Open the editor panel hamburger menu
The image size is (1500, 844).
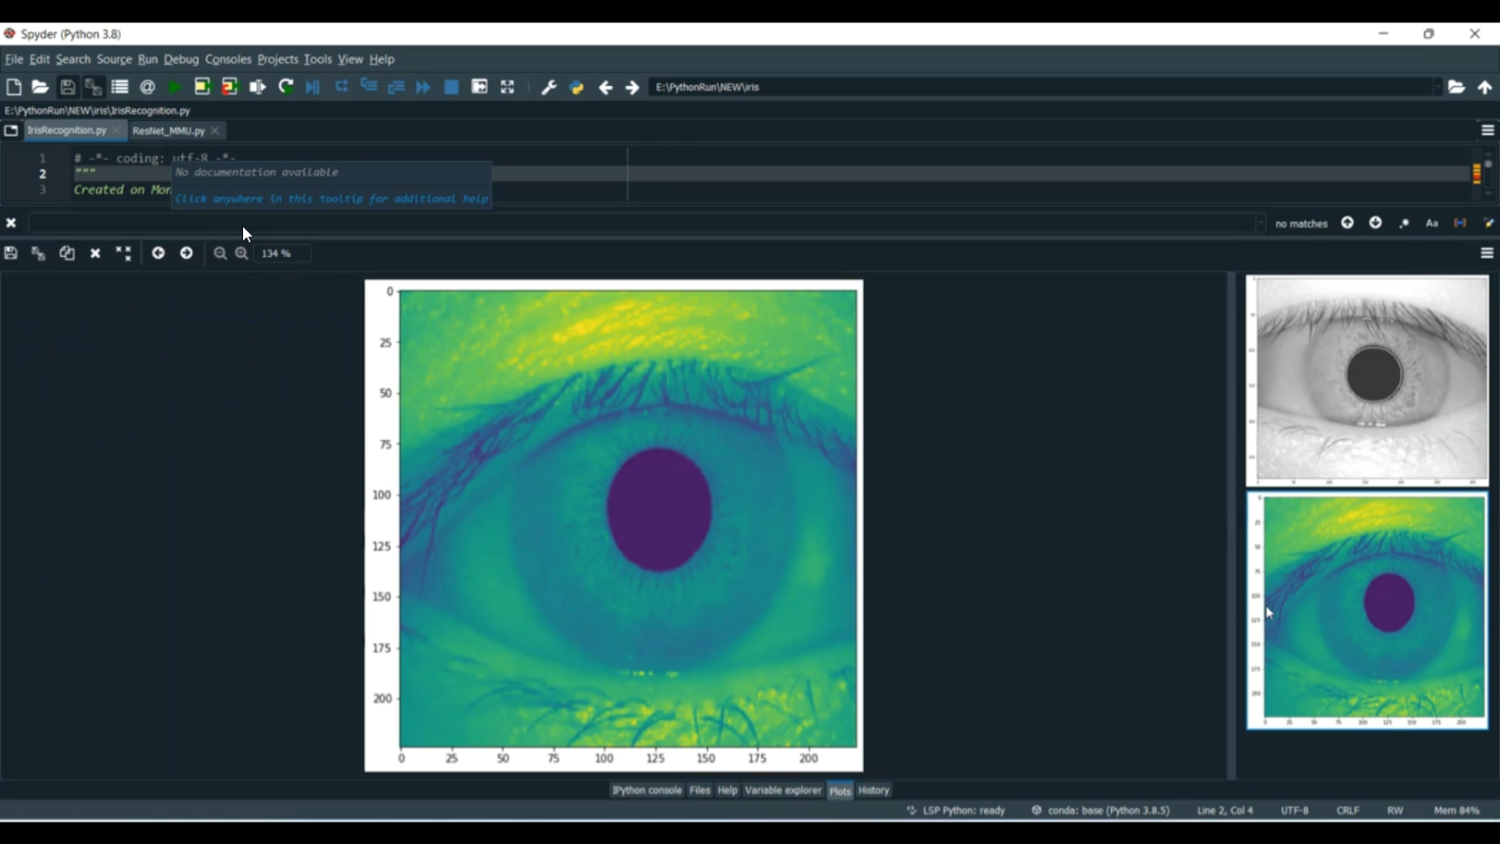(x=1486, y=130)
